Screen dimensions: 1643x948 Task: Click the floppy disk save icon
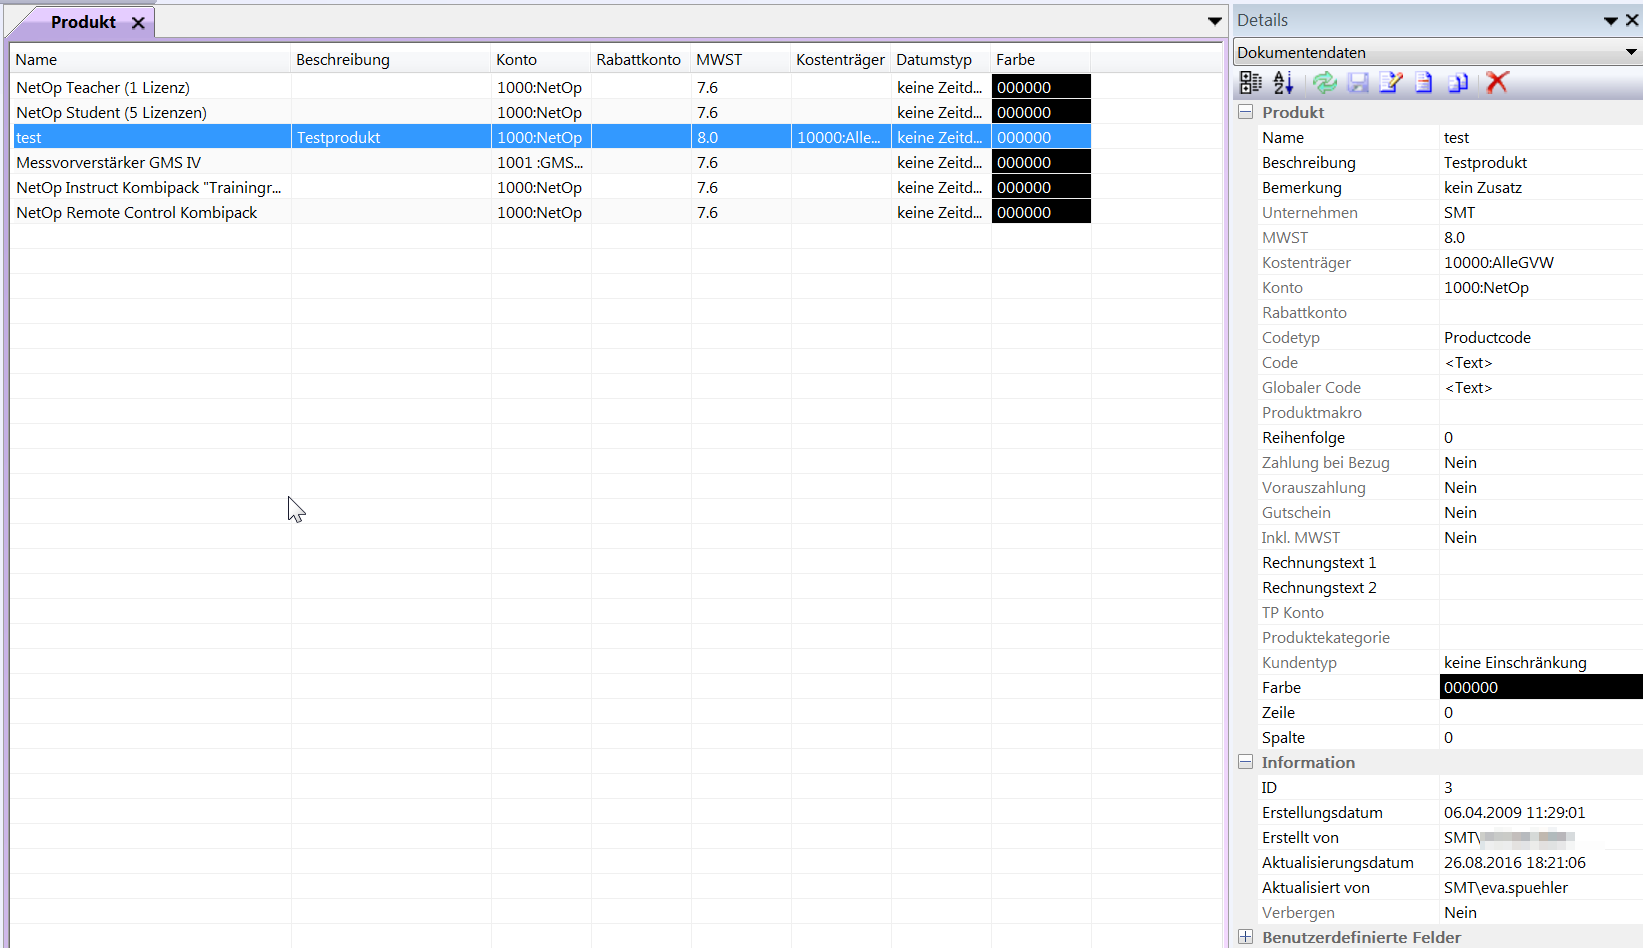[1358, 83]
